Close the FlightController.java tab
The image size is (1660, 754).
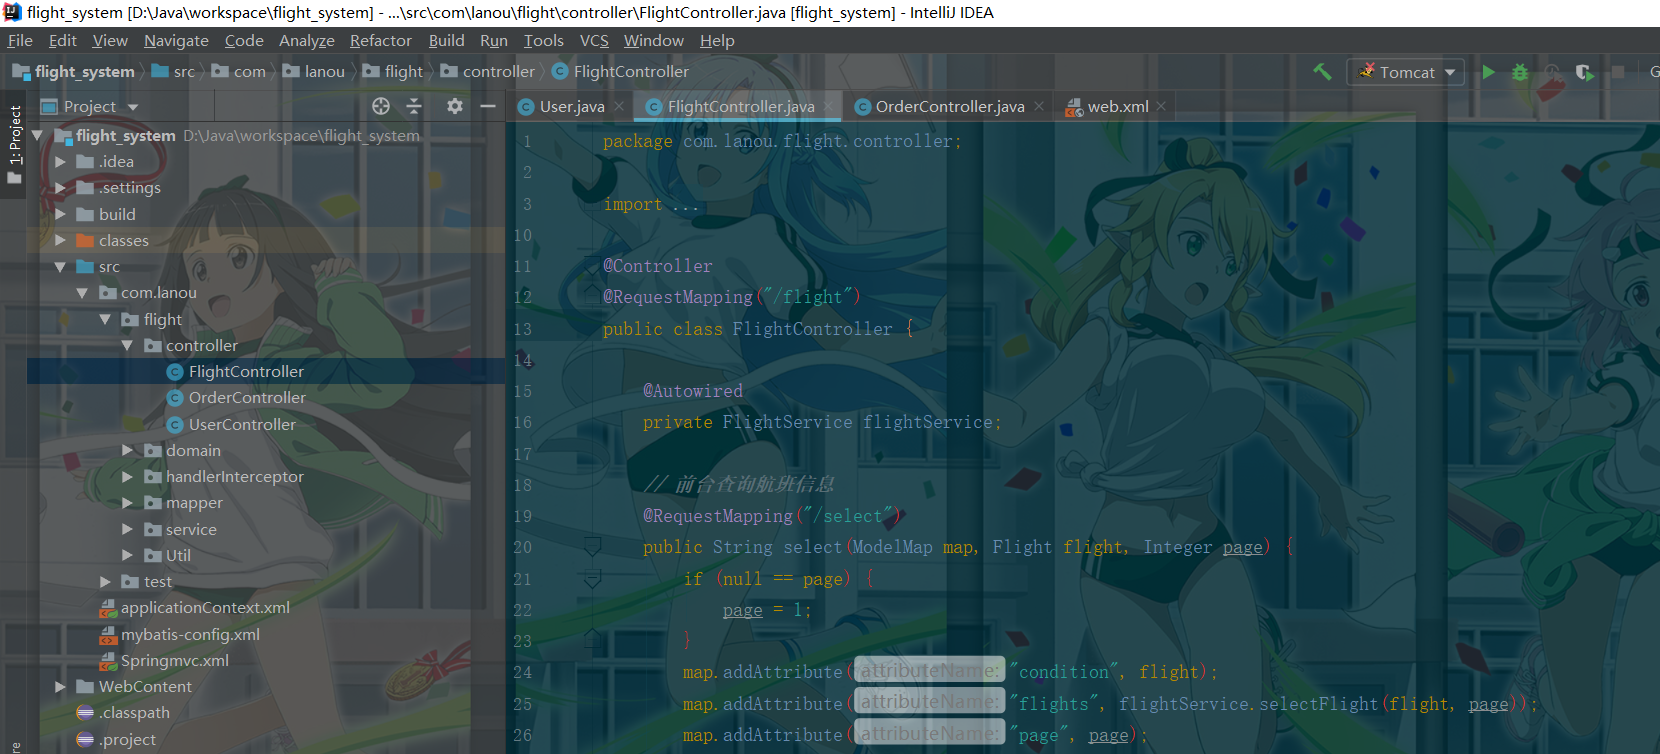click(x=829, y=106)
